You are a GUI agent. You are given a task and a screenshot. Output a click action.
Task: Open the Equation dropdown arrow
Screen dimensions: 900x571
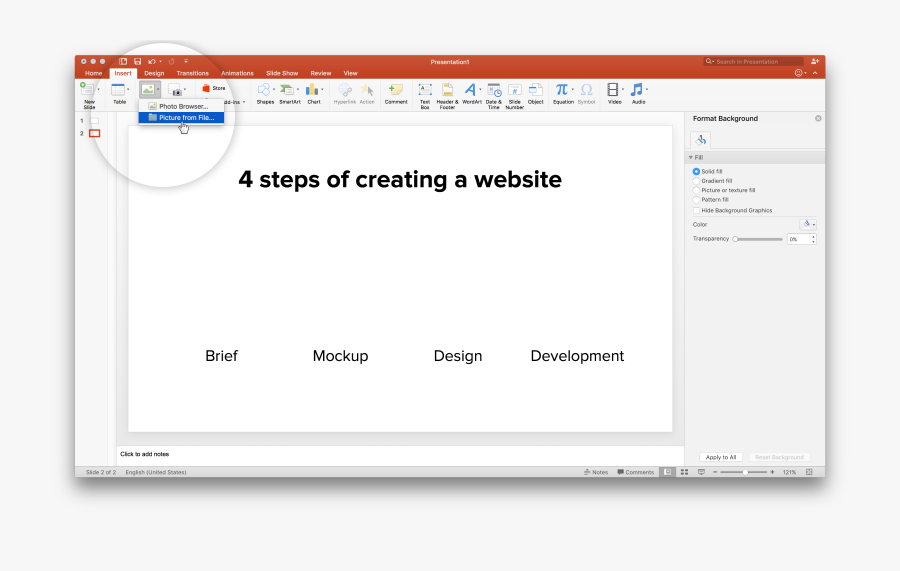(x=572, y=90)
